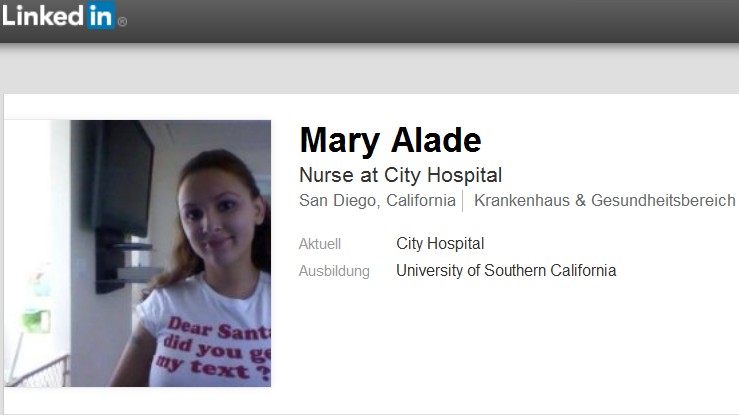Click the Ausbildung label

334,271
